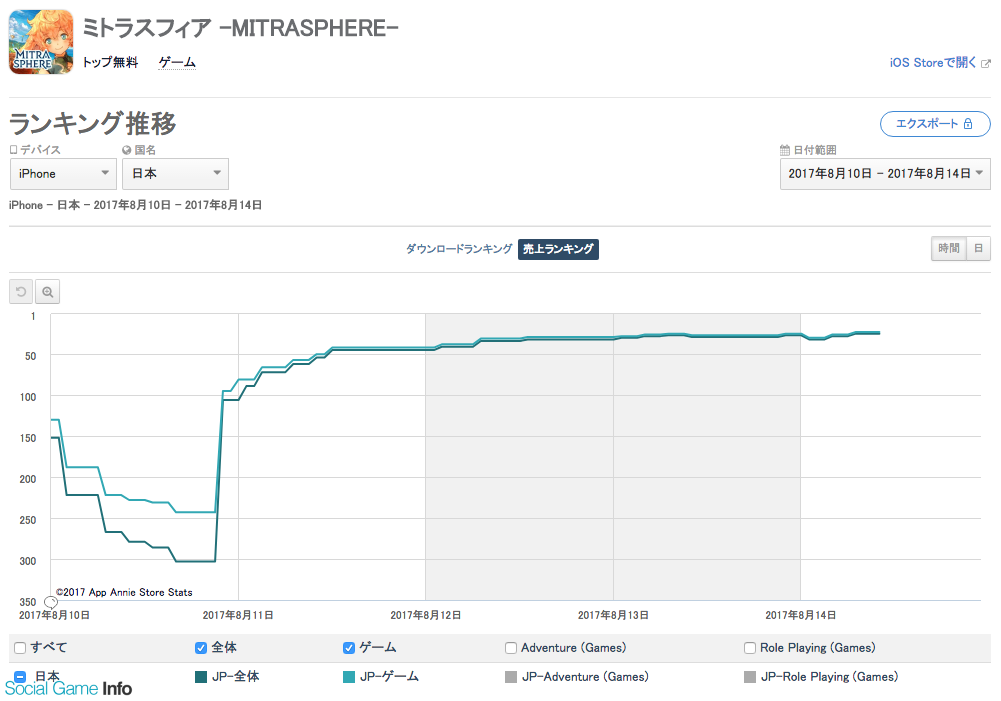
Task: Click the ©2017 App Annie Store Stats text
Action: pos(124,592)
